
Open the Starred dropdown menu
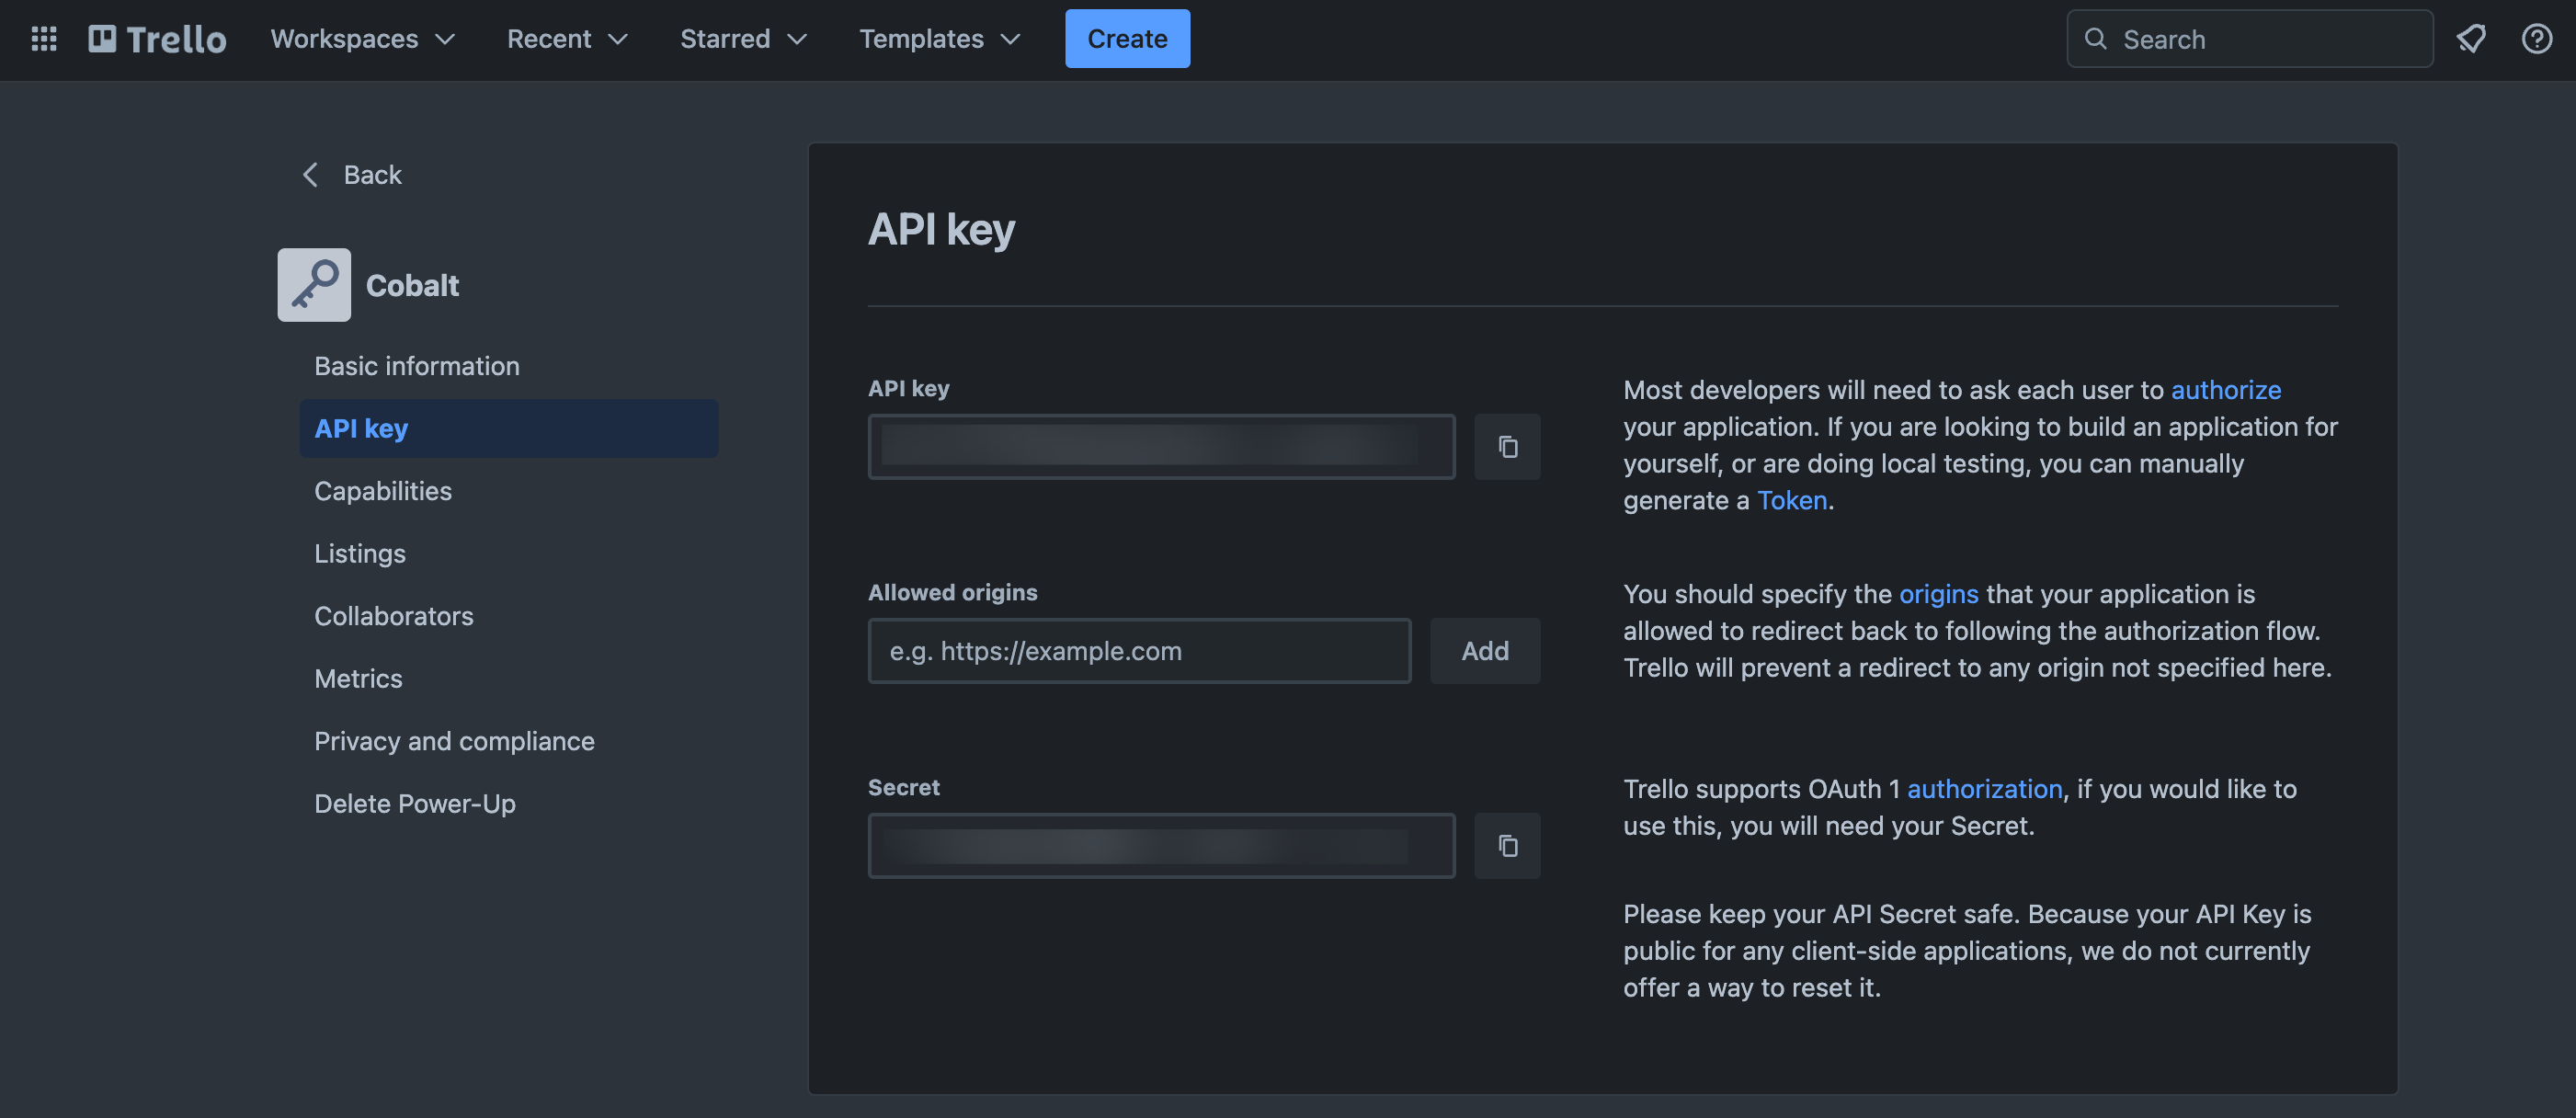743,39
